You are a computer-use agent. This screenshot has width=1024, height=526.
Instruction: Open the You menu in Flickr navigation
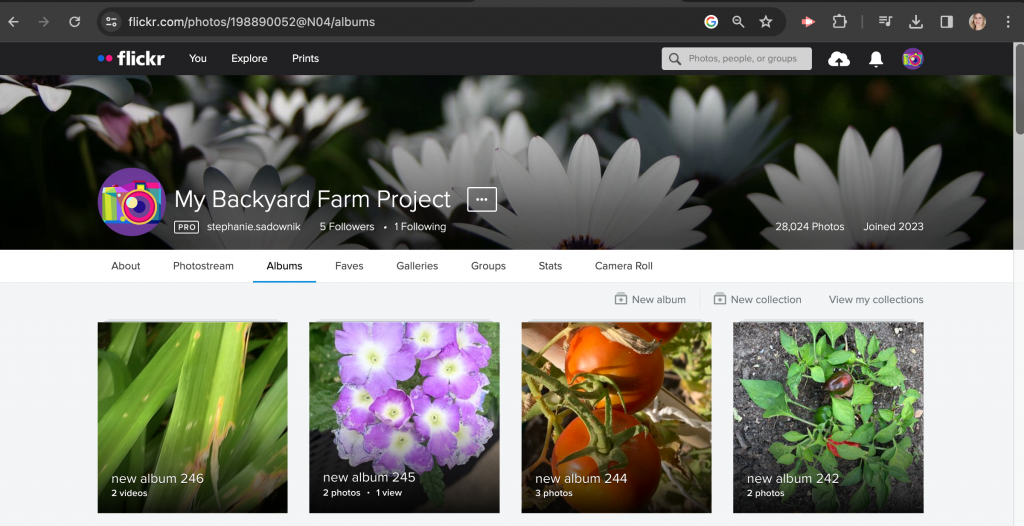pyautogui.click(x=198, y=58)
